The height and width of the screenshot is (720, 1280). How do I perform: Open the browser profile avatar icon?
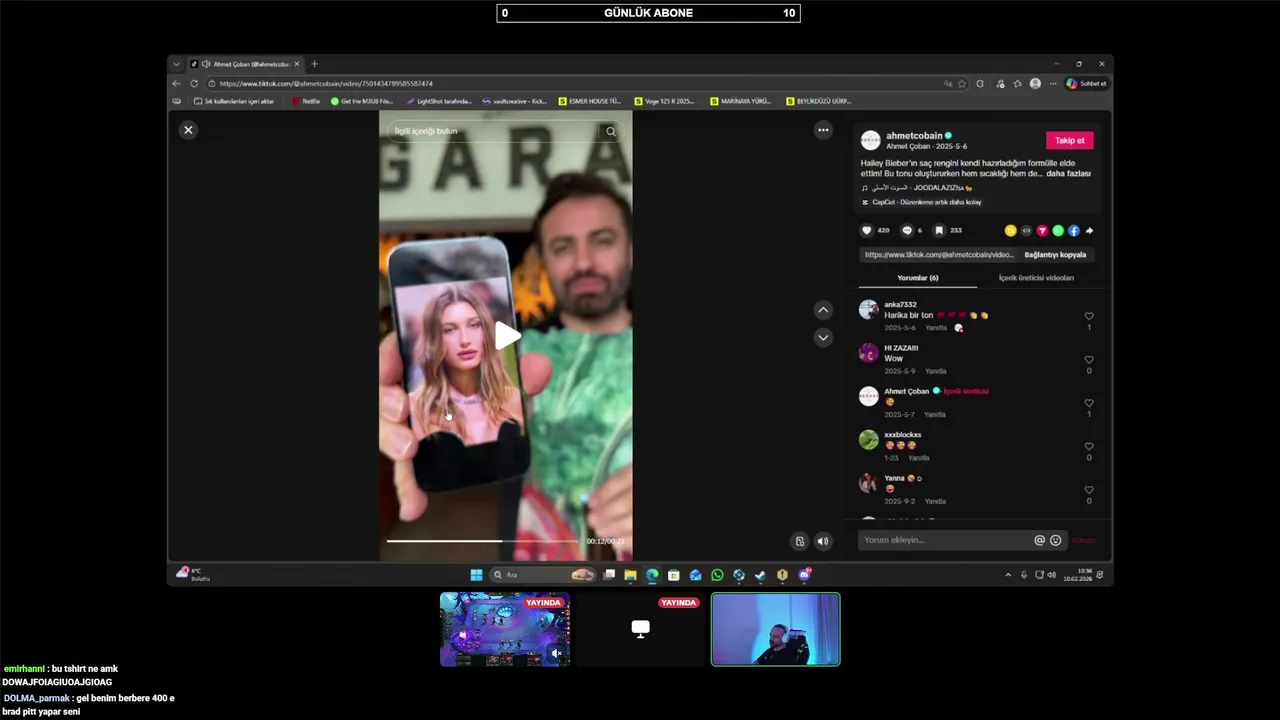(1035, 84)
